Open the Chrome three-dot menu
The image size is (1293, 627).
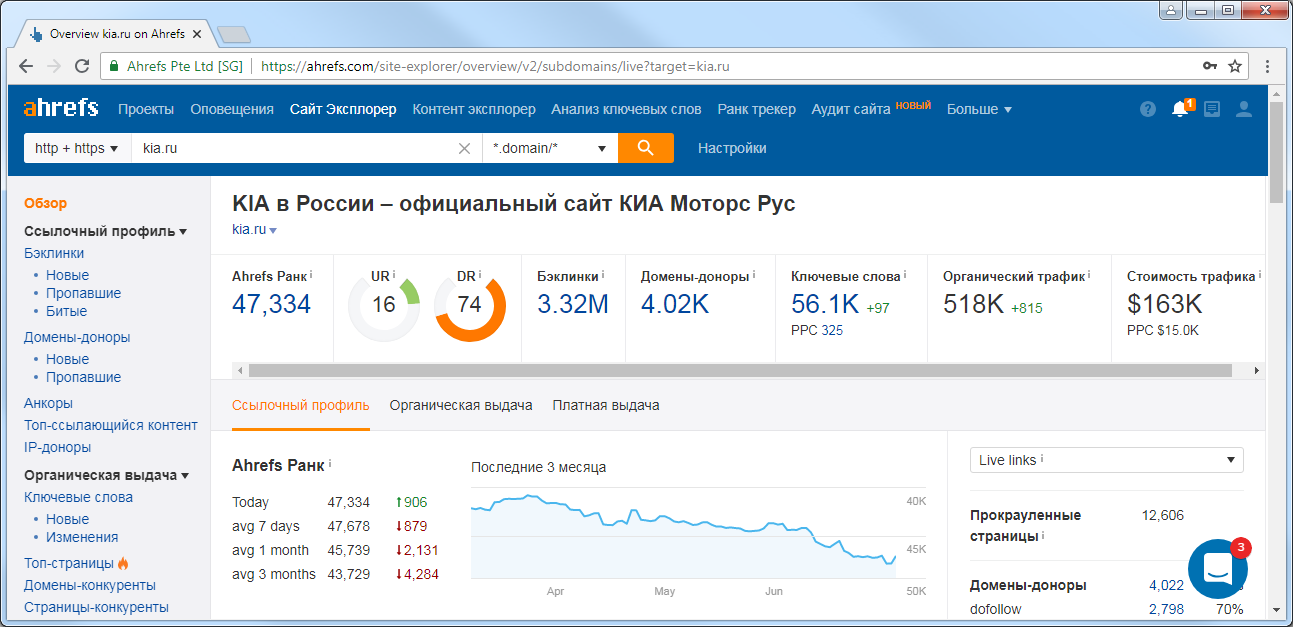(x=1267, y=66)
